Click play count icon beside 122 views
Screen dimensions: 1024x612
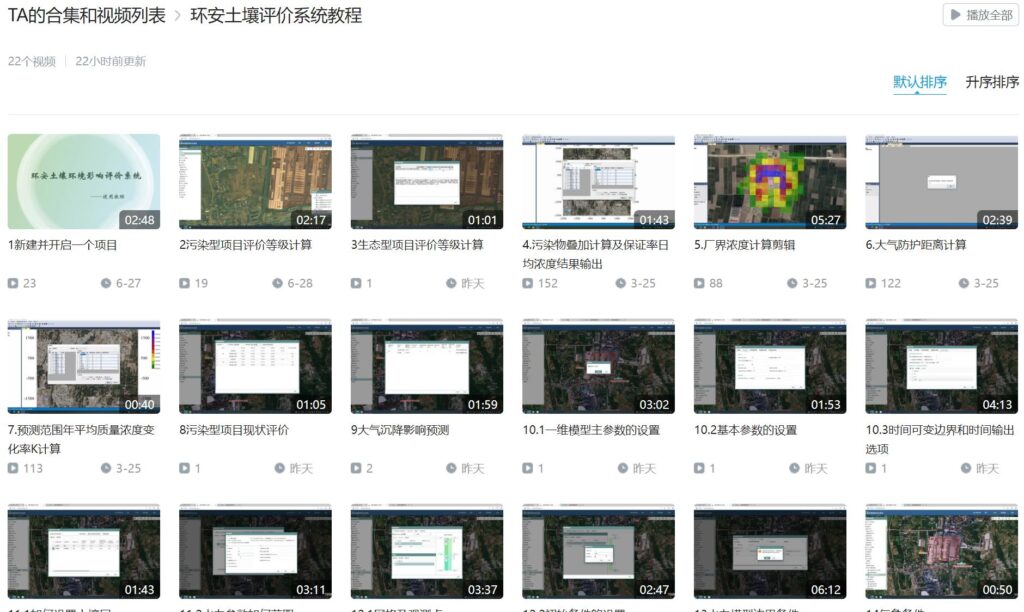point(871,284)
